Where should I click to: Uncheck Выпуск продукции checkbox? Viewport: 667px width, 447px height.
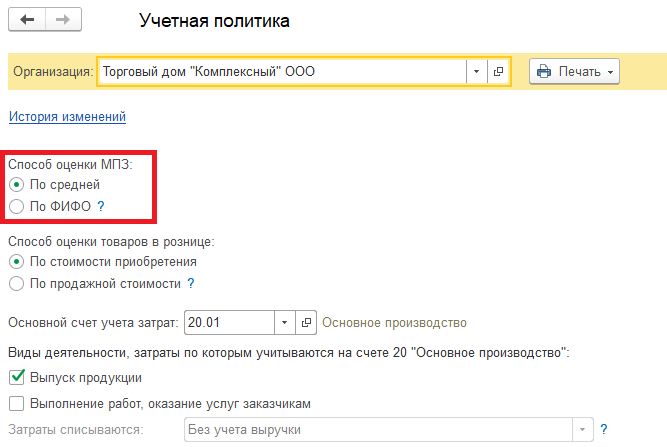tap(17, 377)
